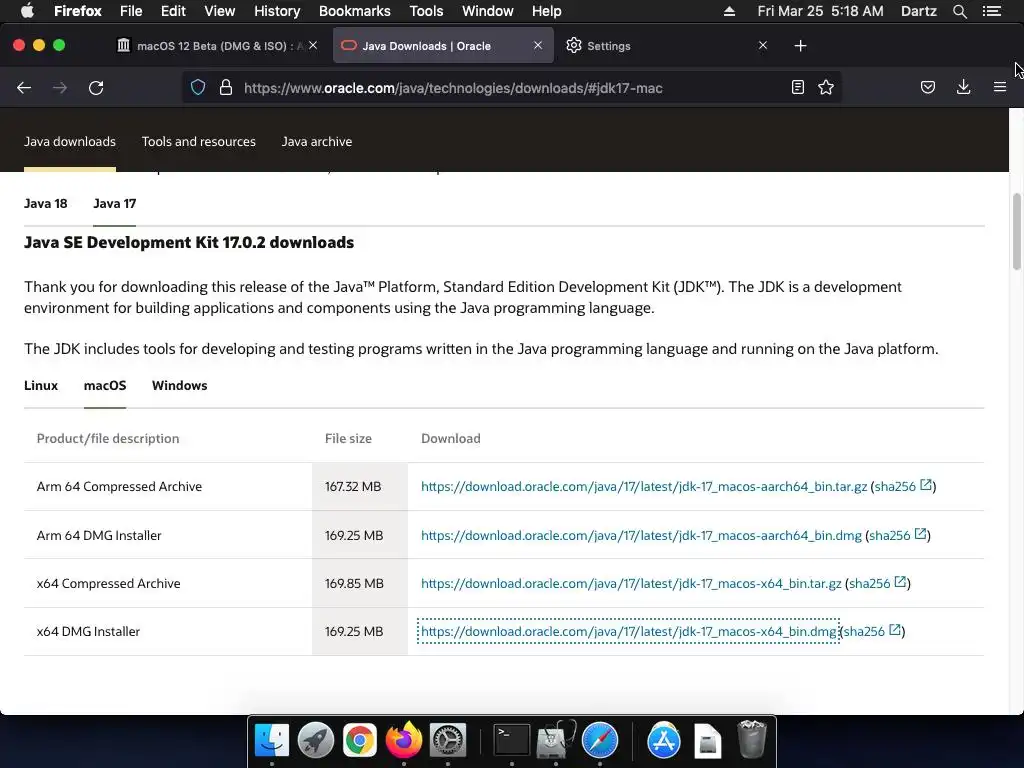
Task: Reload the Java Downloads page
Action: coord(96,88)
